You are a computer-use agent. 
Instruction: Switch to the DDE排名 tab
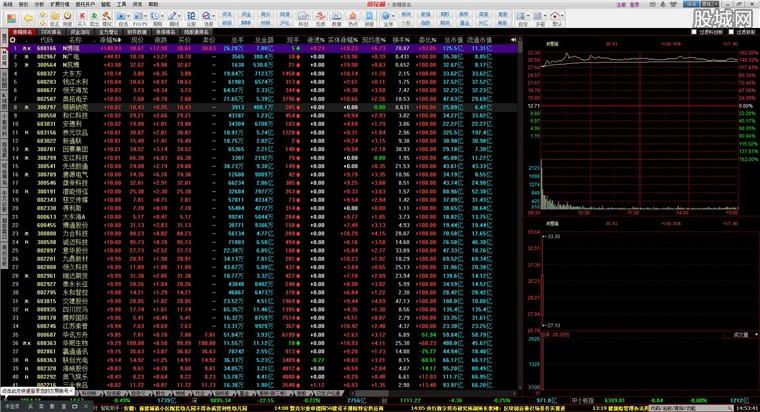[x=51, y=32]
